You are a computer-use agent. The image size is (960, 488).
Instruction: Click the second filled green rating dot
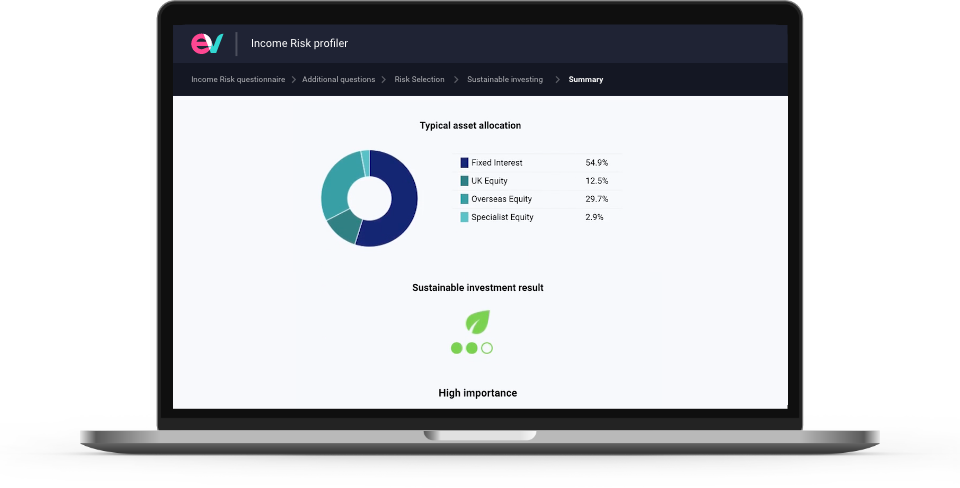[x=471, y=348]
